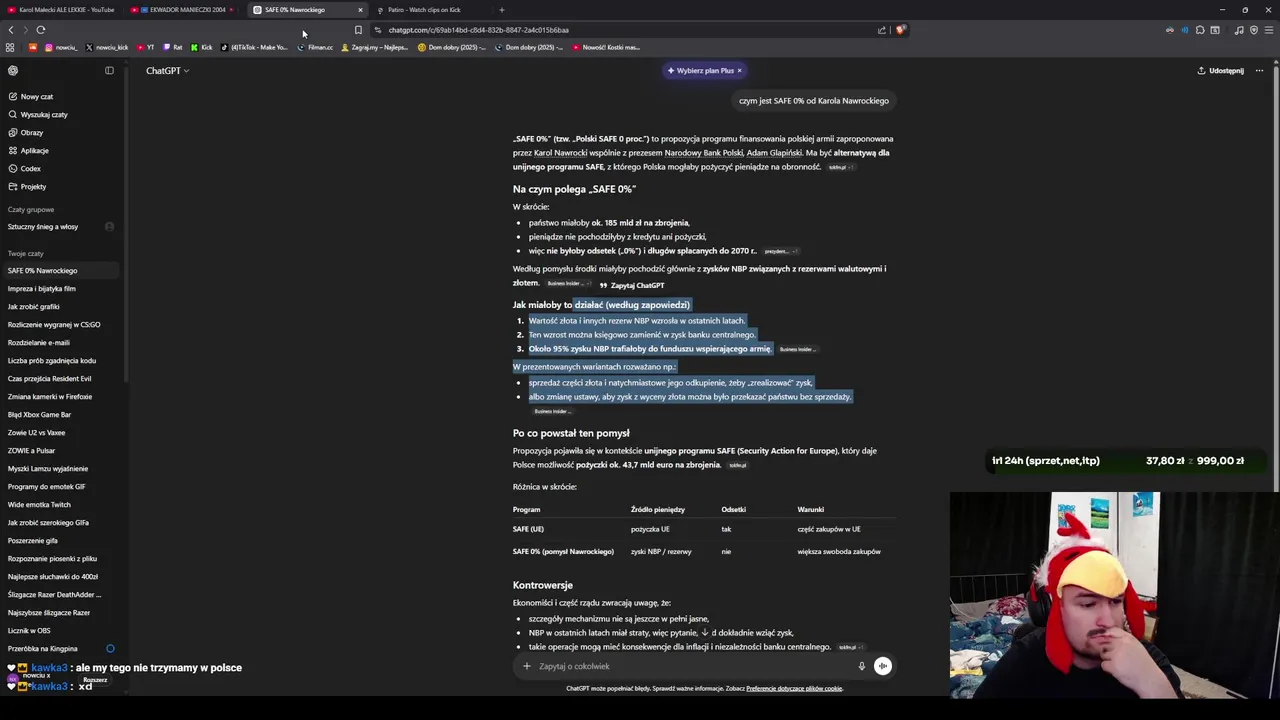The width and height of the screenshot is (1280, 720).
Task: Click the address bar URL
Action: pos(478,30)
